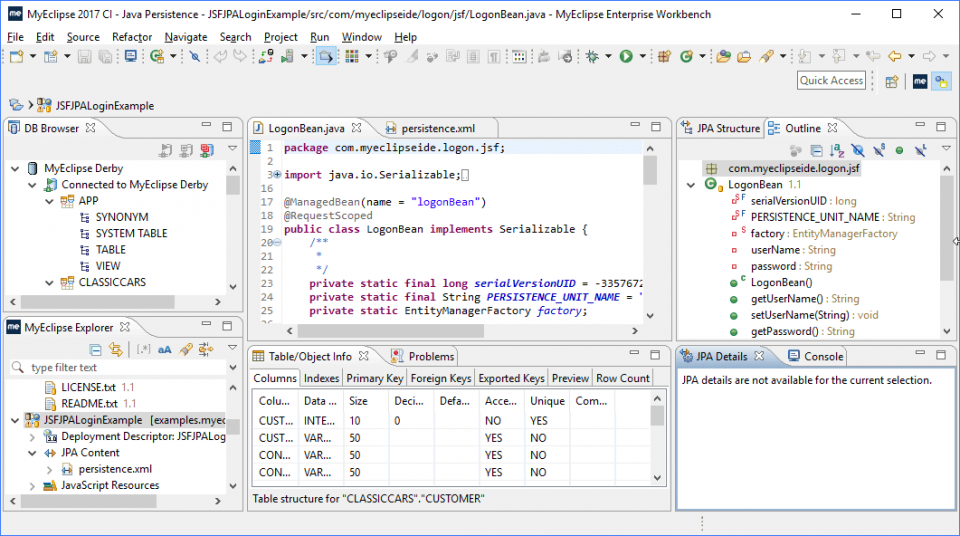Switch to the JPA Structure tab
Image resolution: width=960 pixels, height=536 pixels.
[721, 128]
